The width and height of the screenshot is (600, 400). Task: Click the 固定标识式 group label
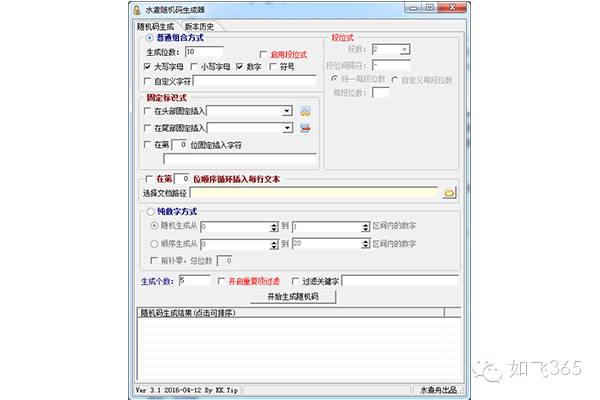tap(166, 98)
